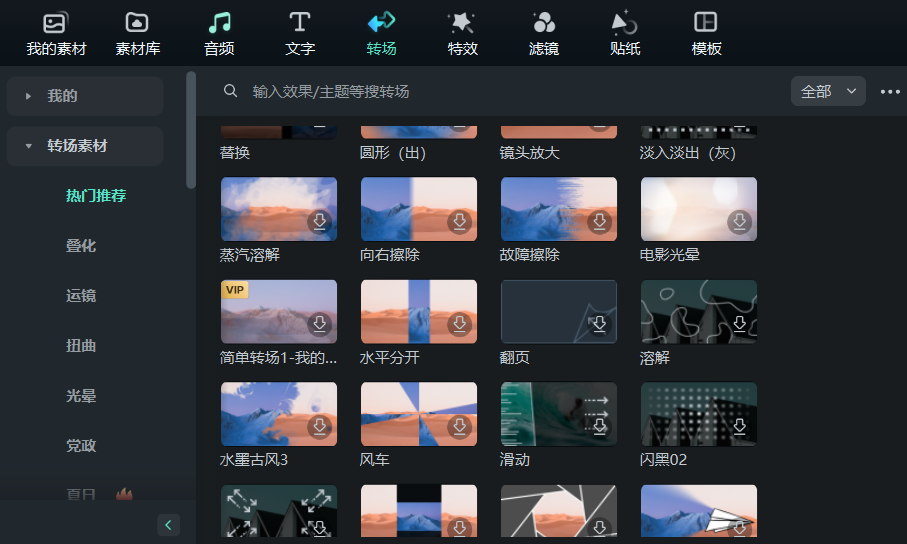
Task: Download the 水平分开 transition
Action: point(459,324)
